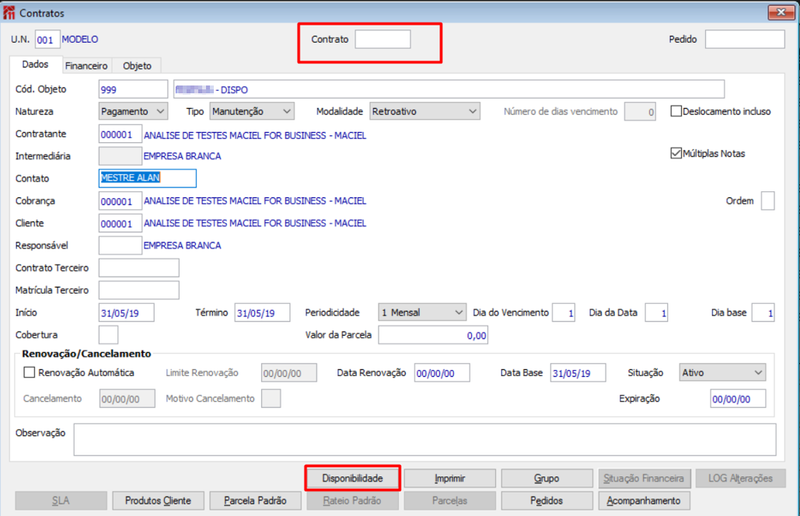Viewport: 800px width, 516px height.
Task: Click the Imprimir button
Action: pyautogui.click(x=449, y=478)
